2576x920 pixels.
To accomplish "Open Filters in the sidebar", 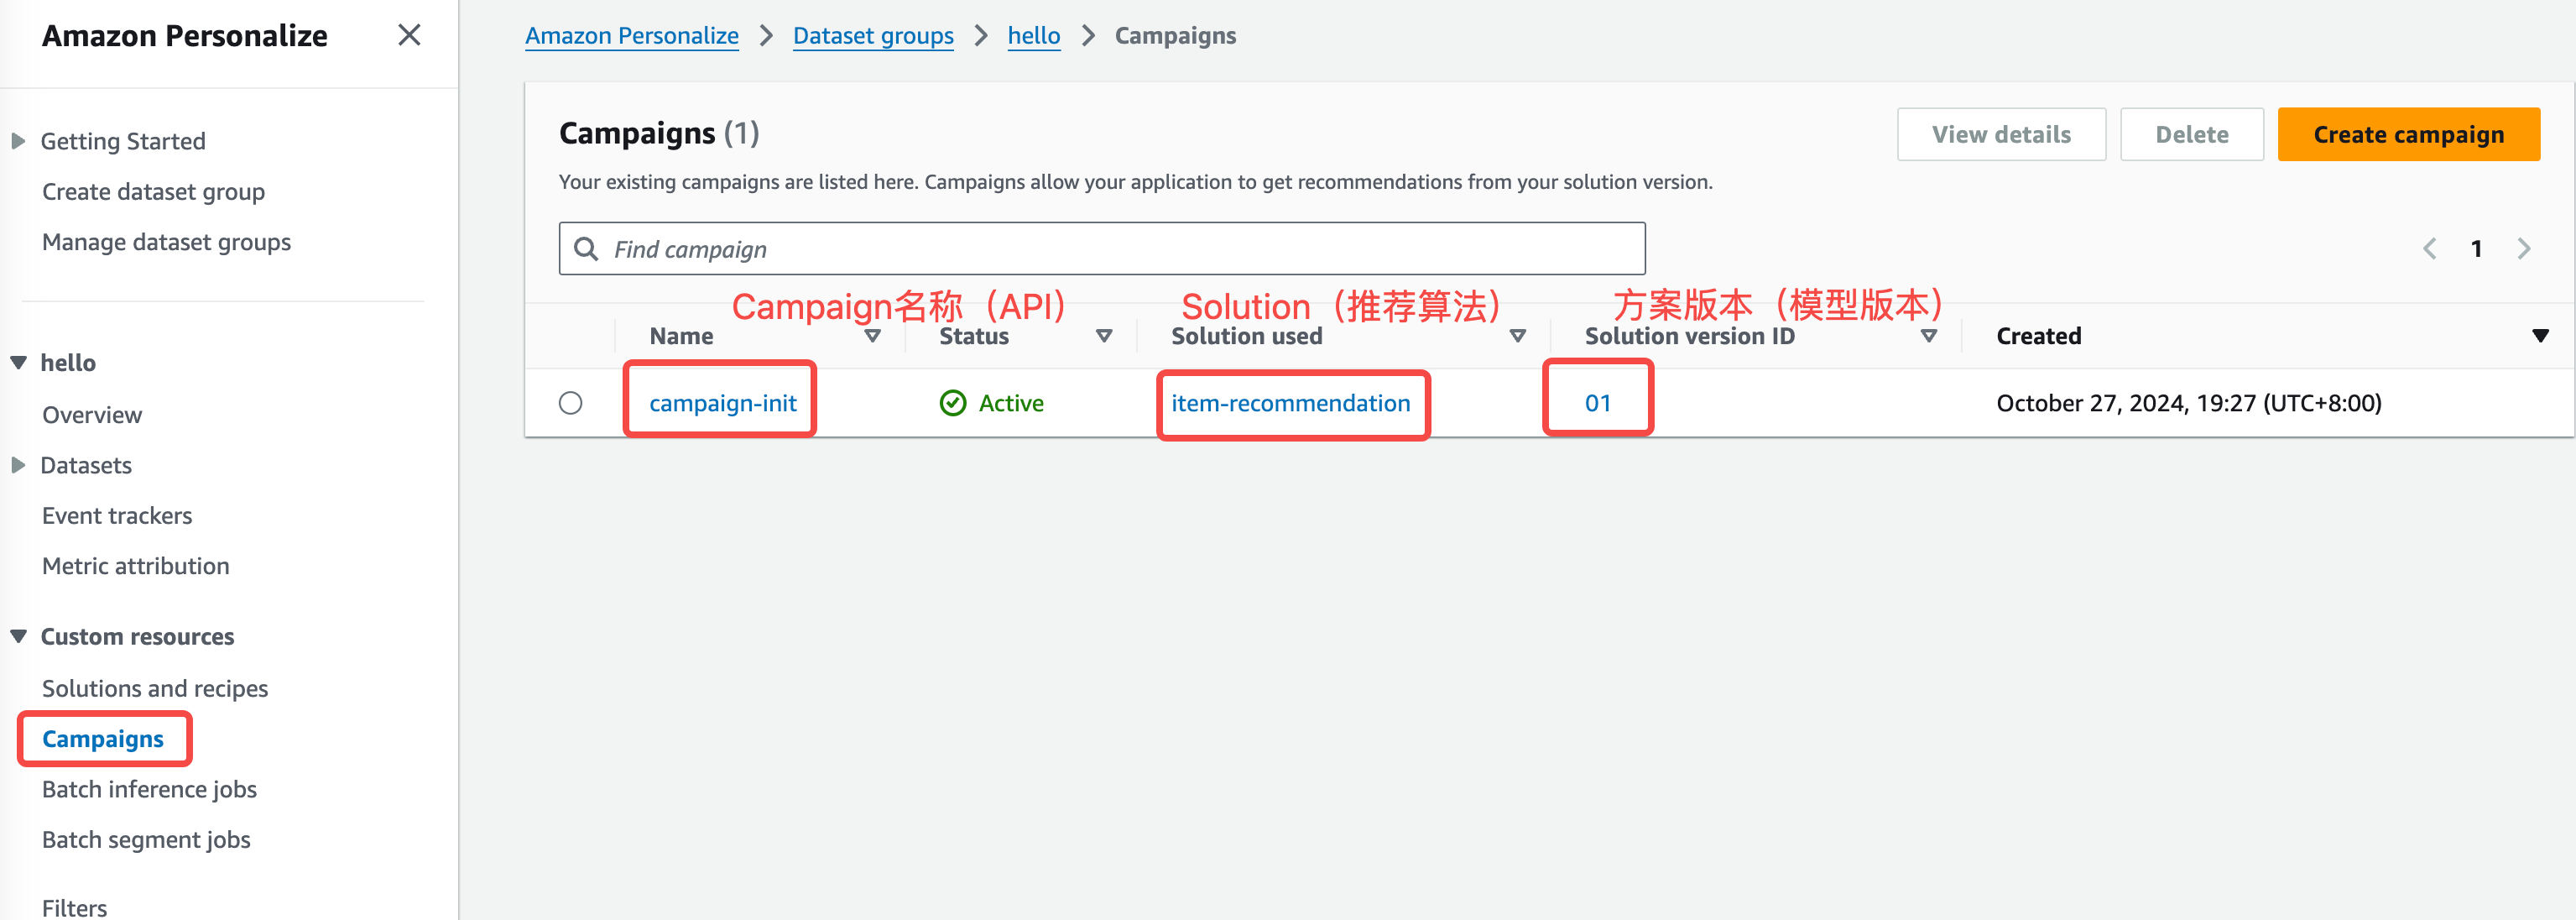I will 74,907.
